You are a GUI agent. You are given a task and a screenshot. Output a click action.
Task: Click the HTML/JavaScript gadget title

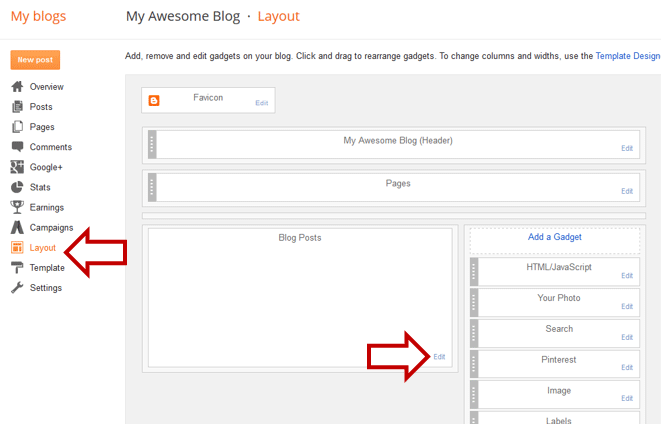point(559,267)
